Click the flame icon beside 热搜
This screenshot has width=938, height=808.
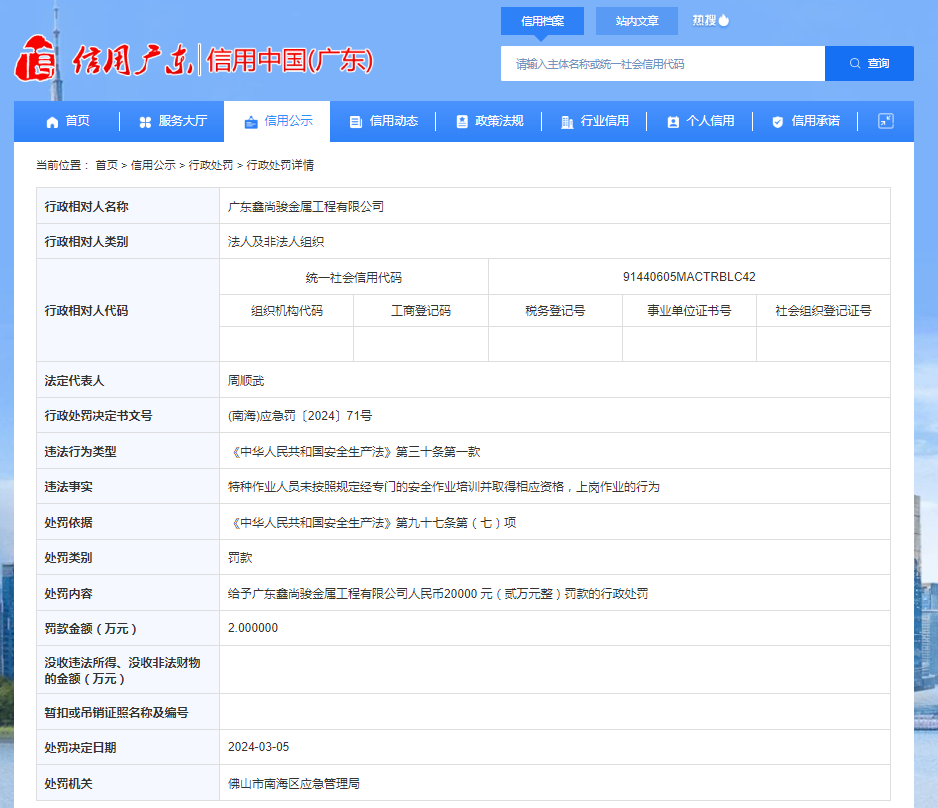pos(724,20)
